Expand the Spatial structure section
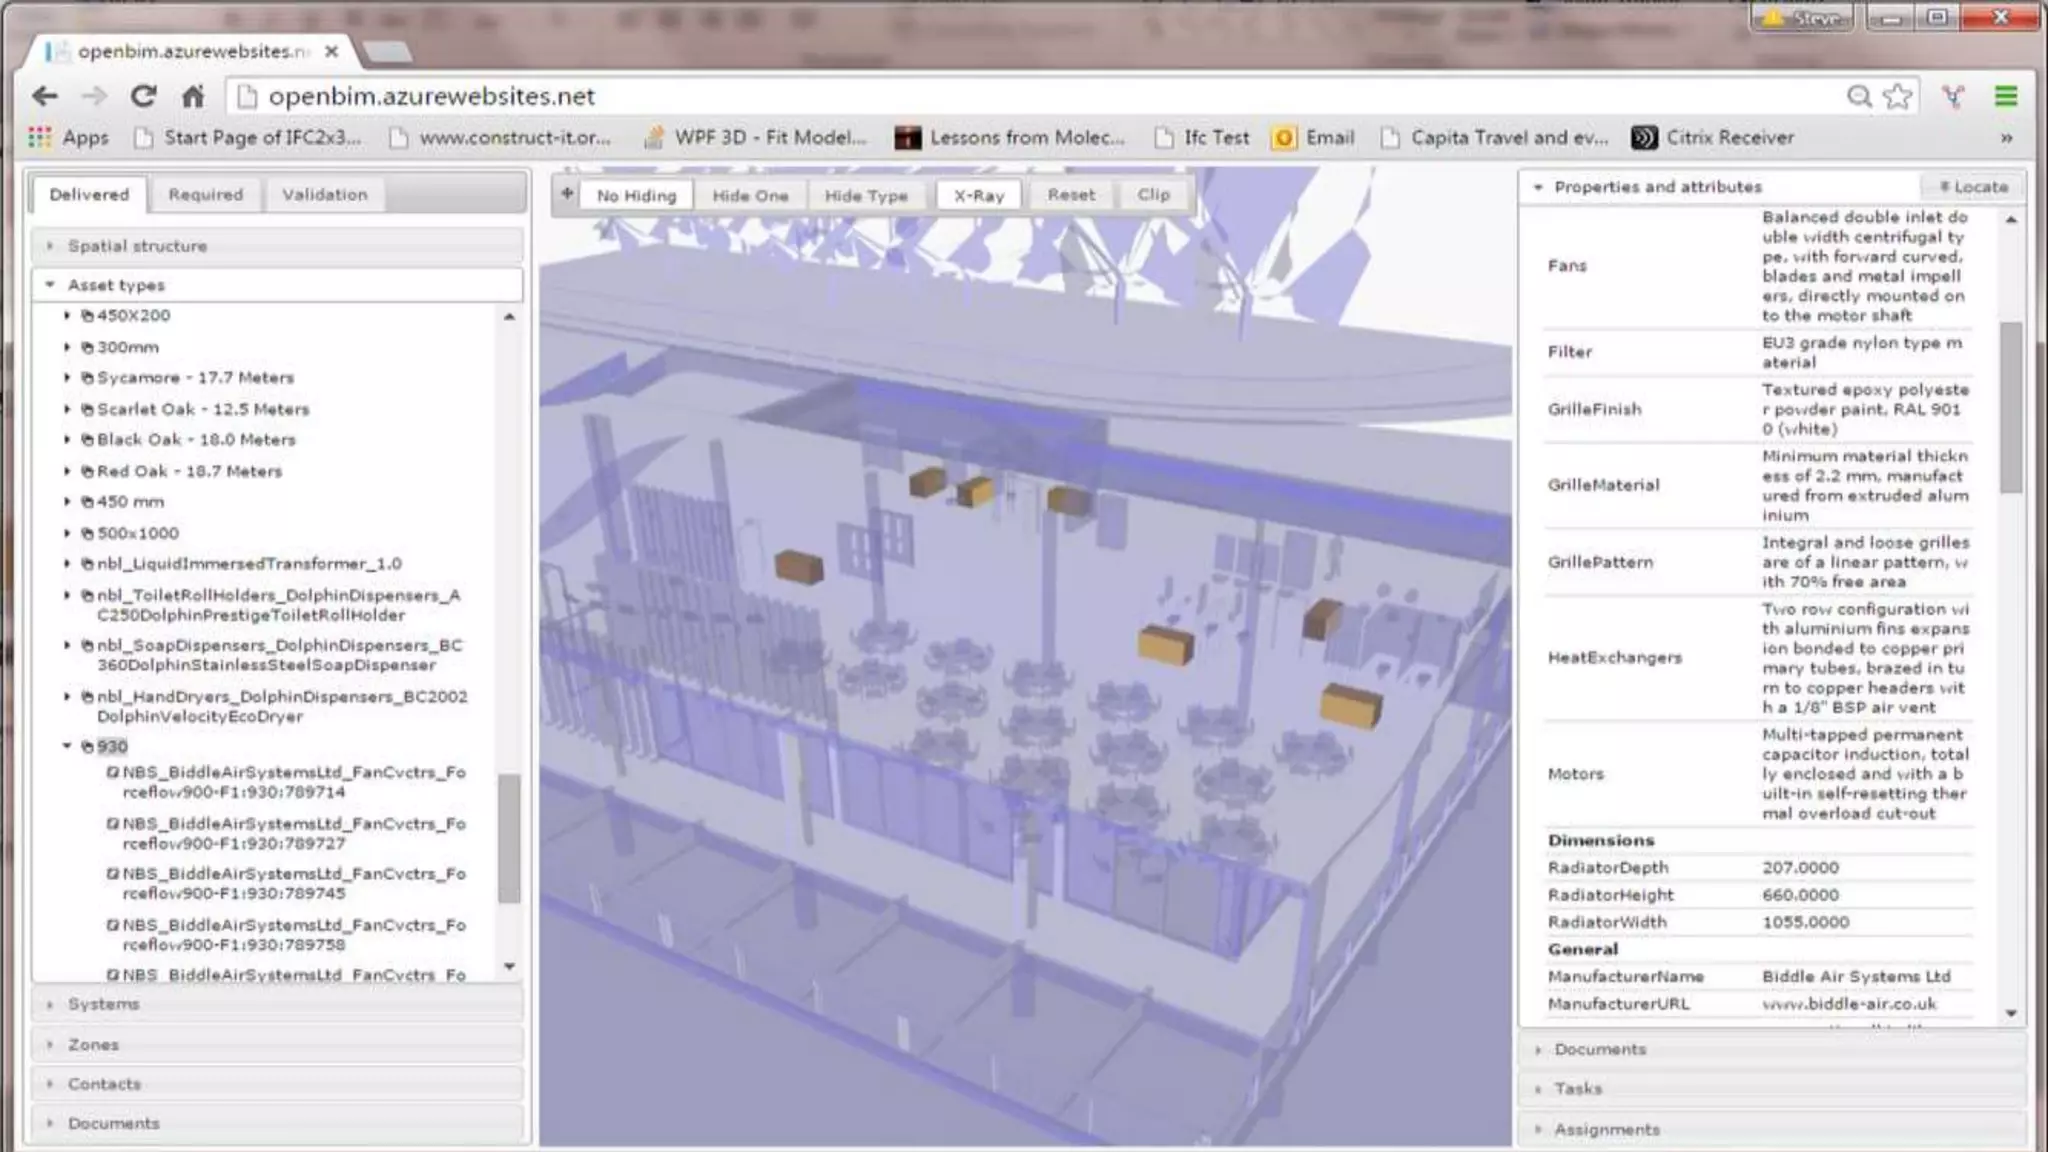2048x1152 pixels. (x=137, y=246)
